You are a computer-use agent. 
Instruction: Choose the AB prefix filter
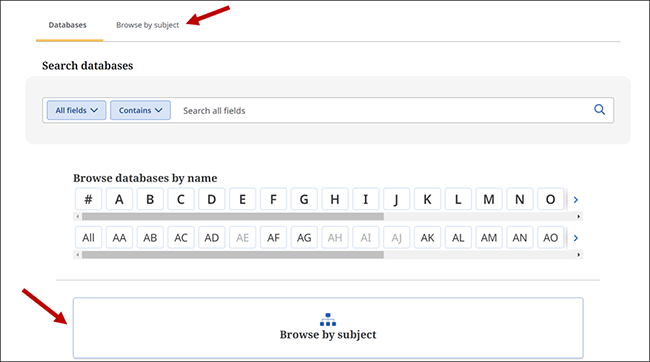tap(150, 238)
